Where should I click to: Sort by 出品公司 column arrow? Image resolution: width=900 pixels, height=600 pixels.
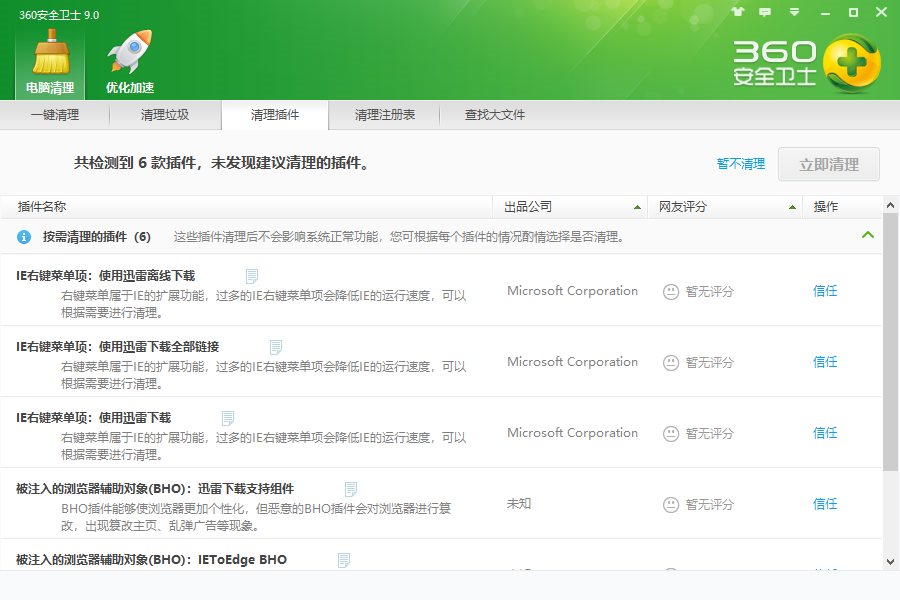(637, 207)
